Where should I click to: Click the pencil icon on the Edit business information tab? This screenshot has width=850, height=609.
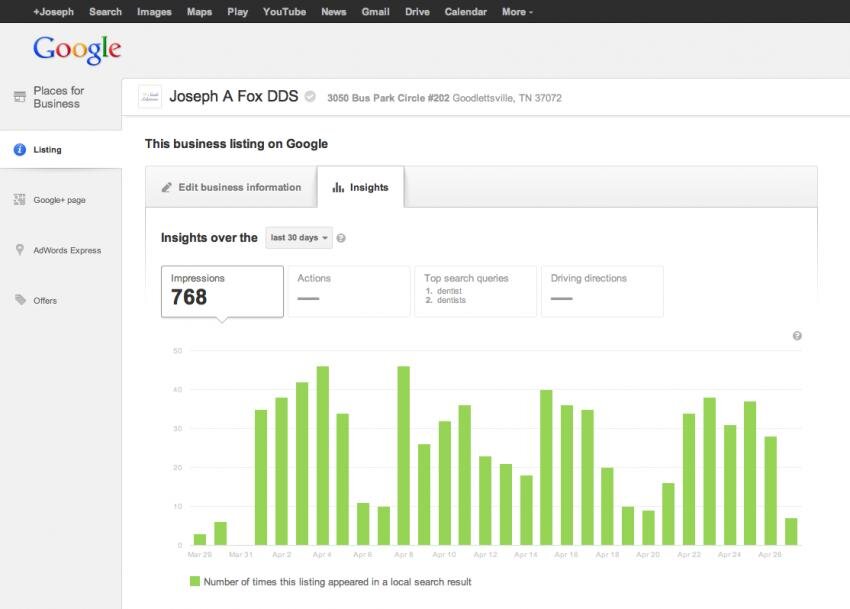tap(166, 188)
